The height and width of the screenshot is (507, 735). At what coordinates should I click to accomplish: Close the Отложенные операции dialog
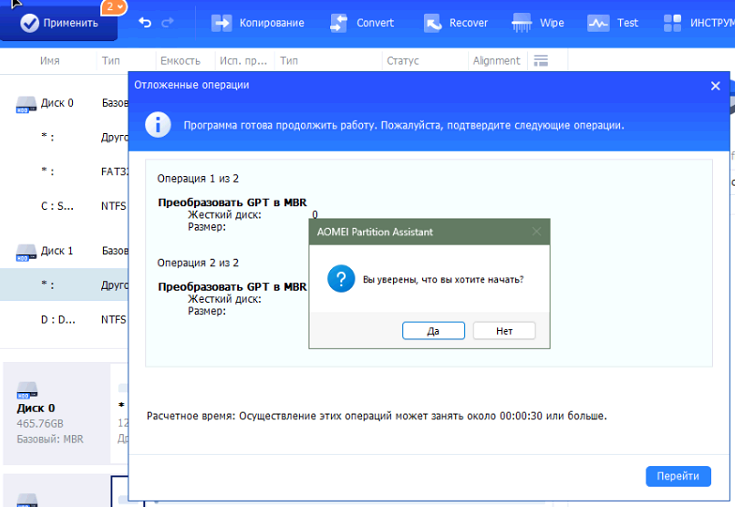pyautogui.click(x=715, y=86)
